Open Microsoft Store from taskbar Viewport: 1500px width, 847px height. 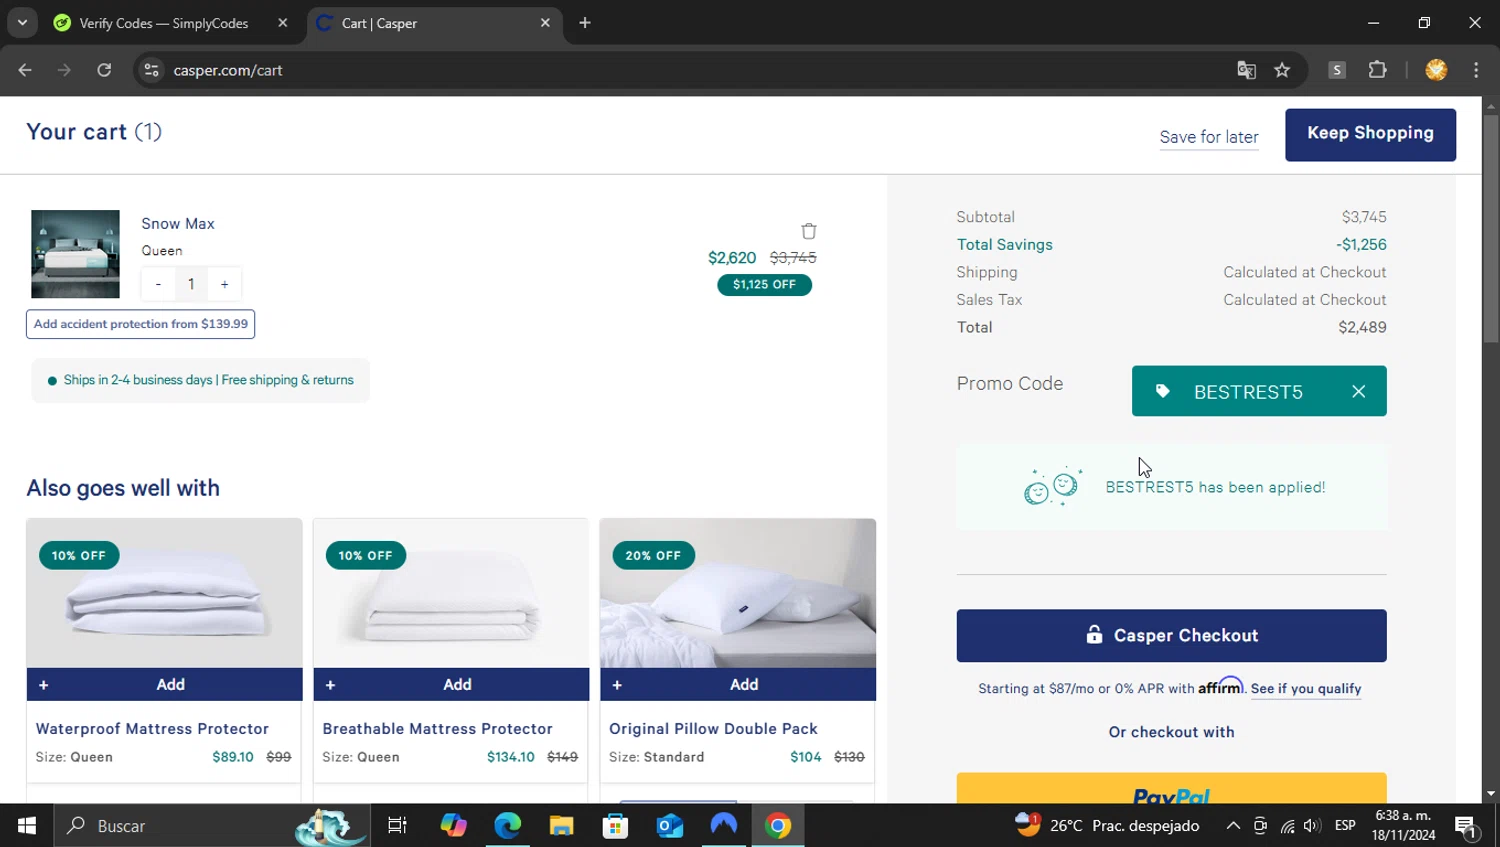[x=615, y=826]
